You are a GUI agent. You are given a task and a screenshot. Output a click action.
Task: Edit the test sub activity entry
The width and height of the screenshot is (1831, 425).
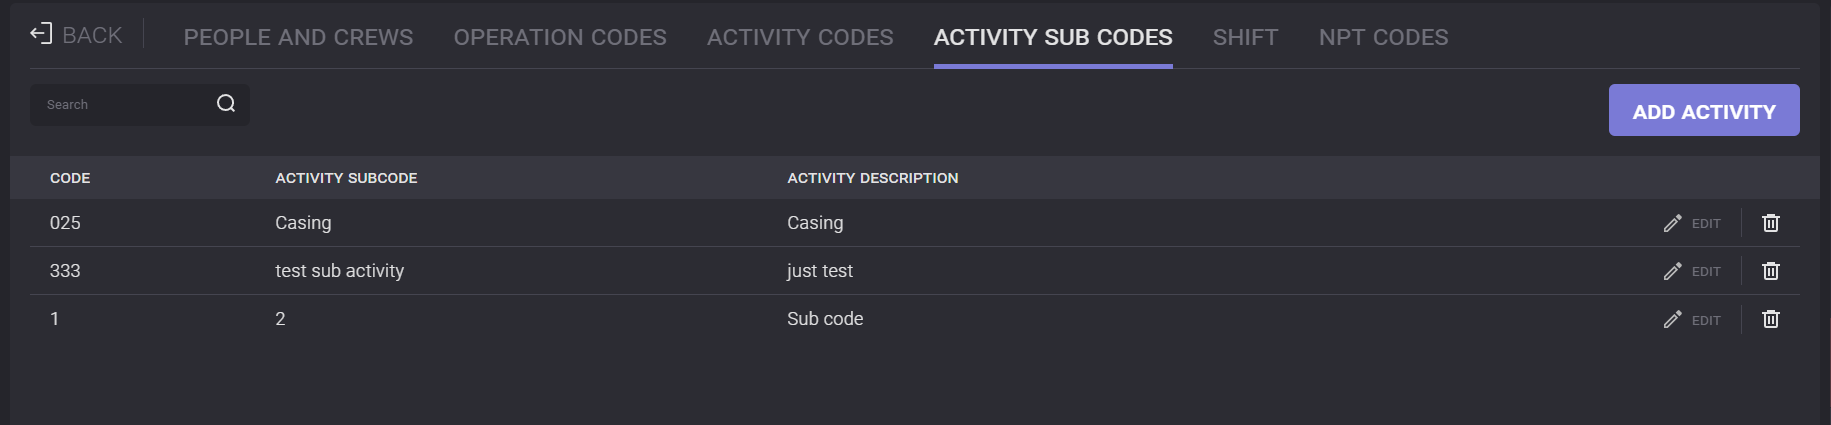[x=1692, y=271]
